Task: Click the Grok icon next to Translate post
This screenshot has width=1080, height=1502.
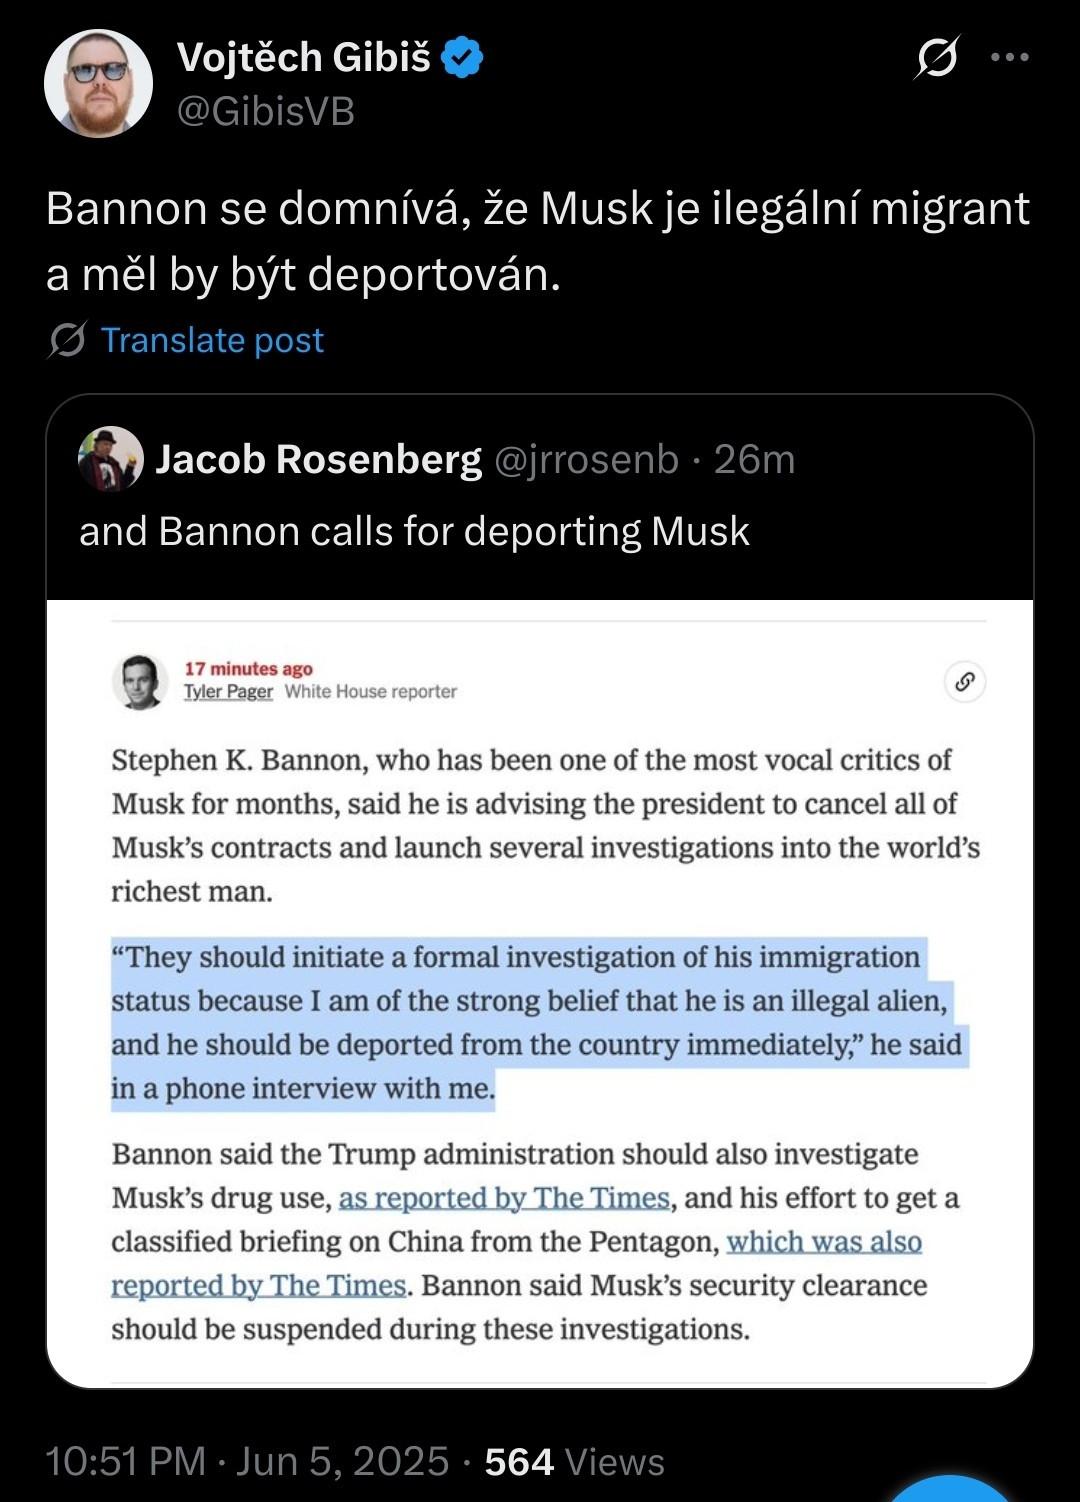Action: (x=67, y=341)
